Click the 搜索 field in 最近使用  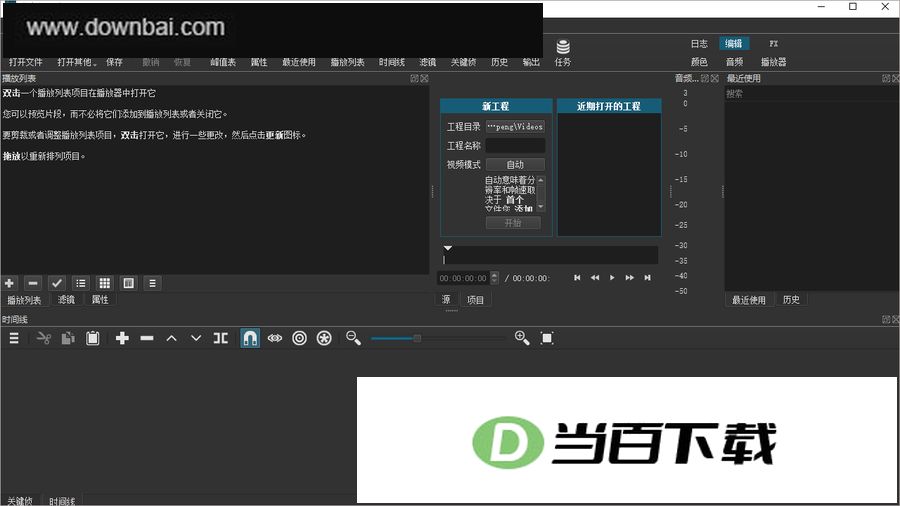tap(812, 94)
